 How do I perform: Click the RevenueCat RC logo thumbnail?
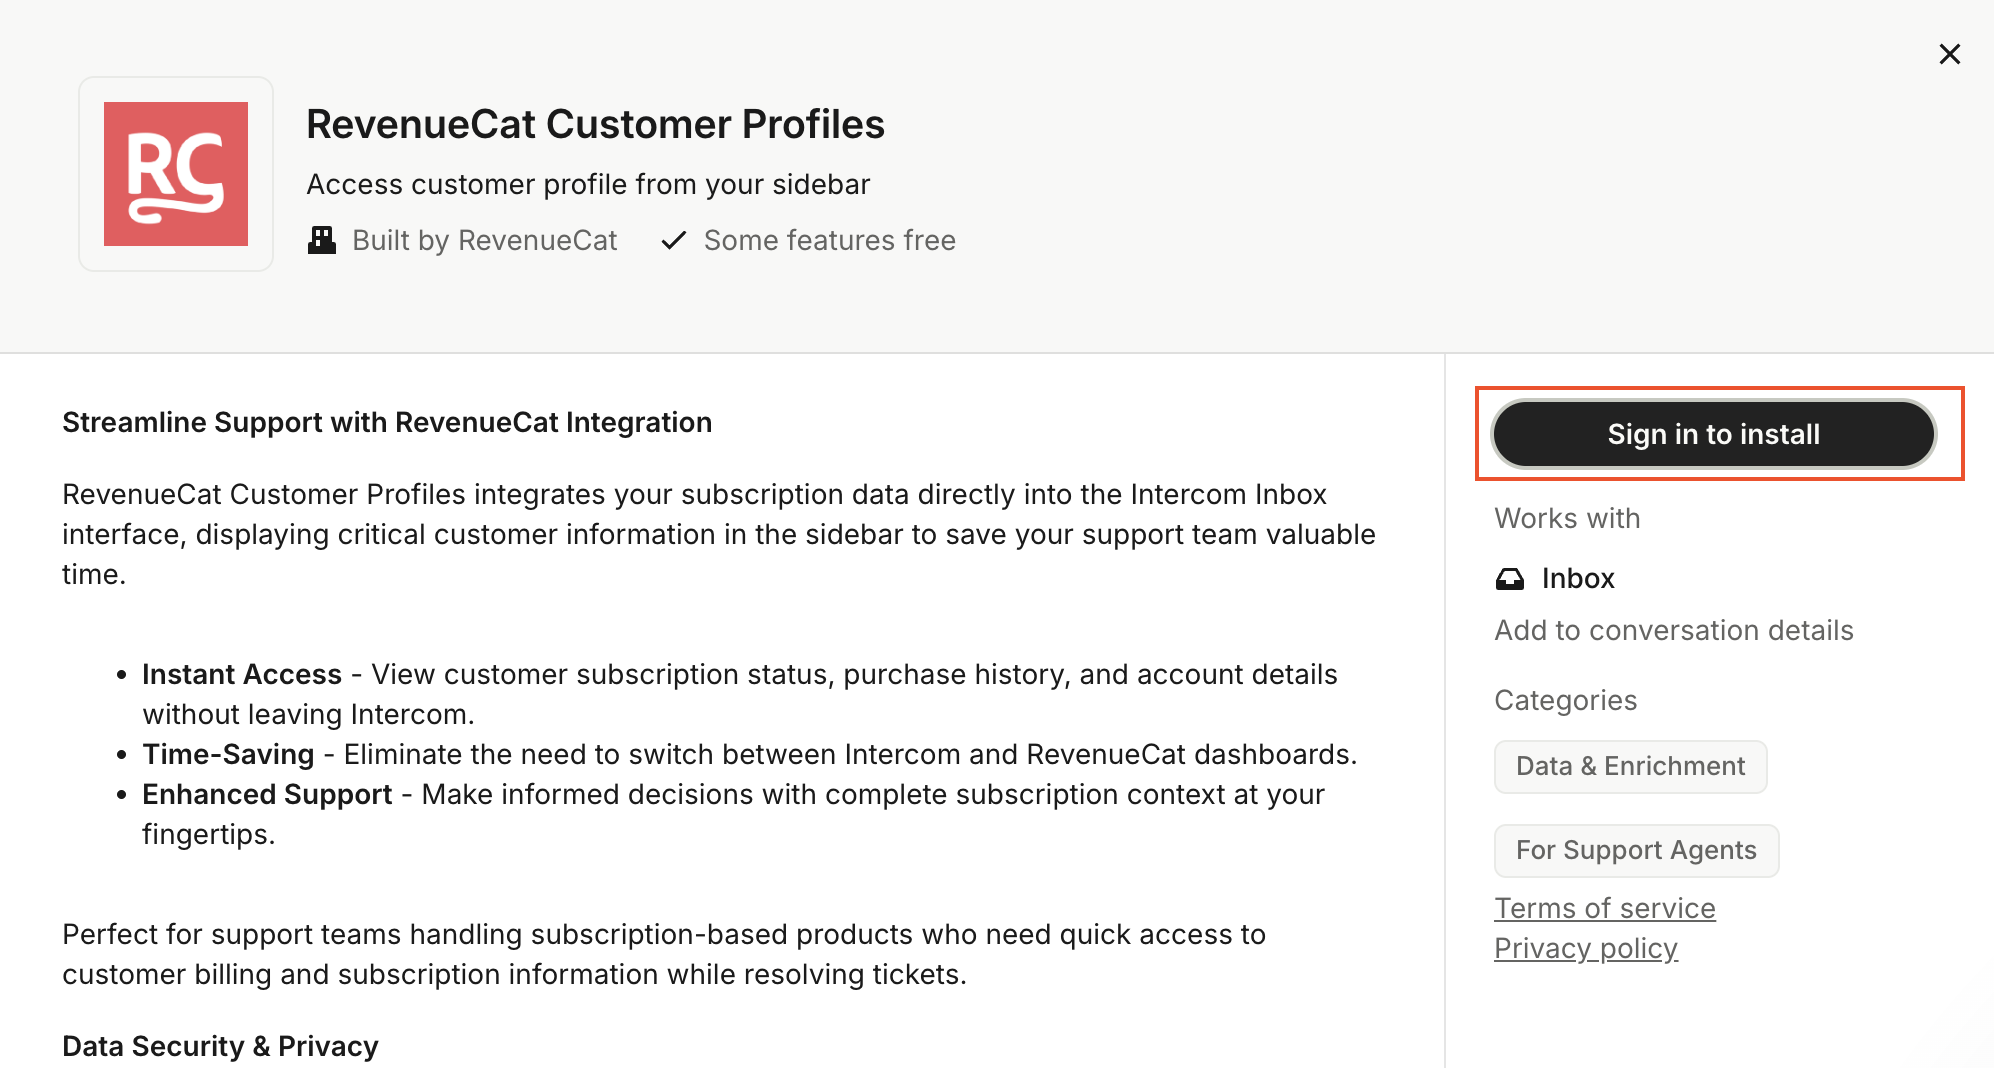click(x=176, y=174)
